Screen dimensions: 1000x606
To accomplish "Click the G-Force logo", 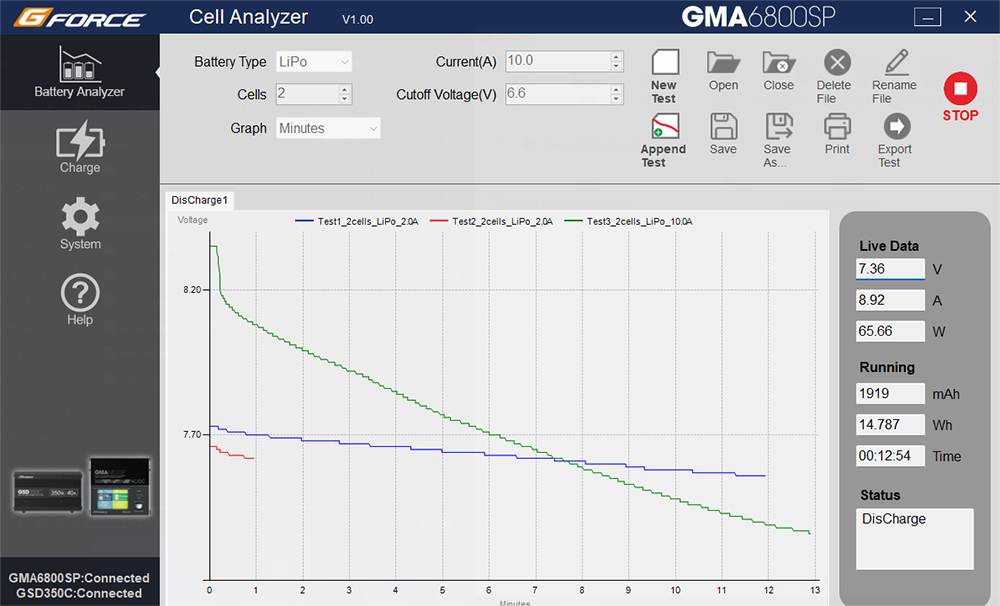I will pyautogui.click(x=80, y=17).
